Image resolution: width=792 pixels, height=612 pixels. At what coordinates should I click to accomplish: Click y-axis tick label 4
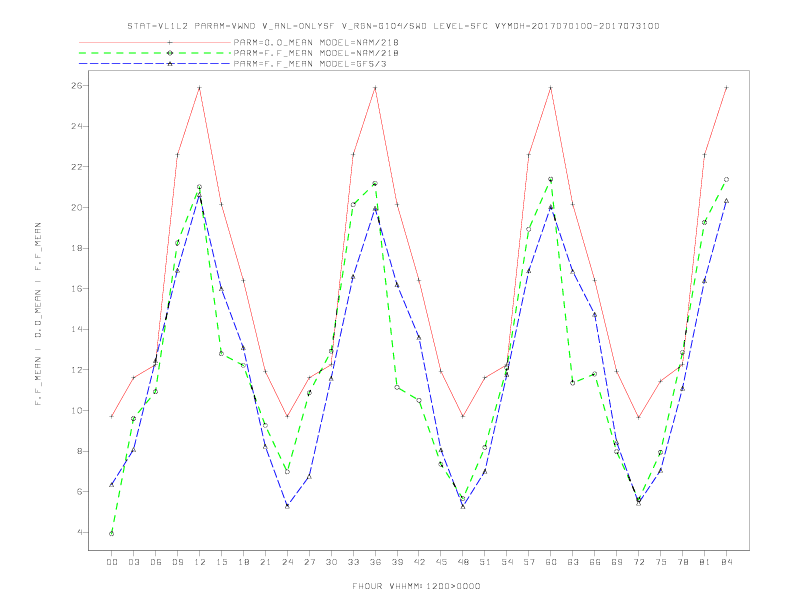[x=79, y=532]
